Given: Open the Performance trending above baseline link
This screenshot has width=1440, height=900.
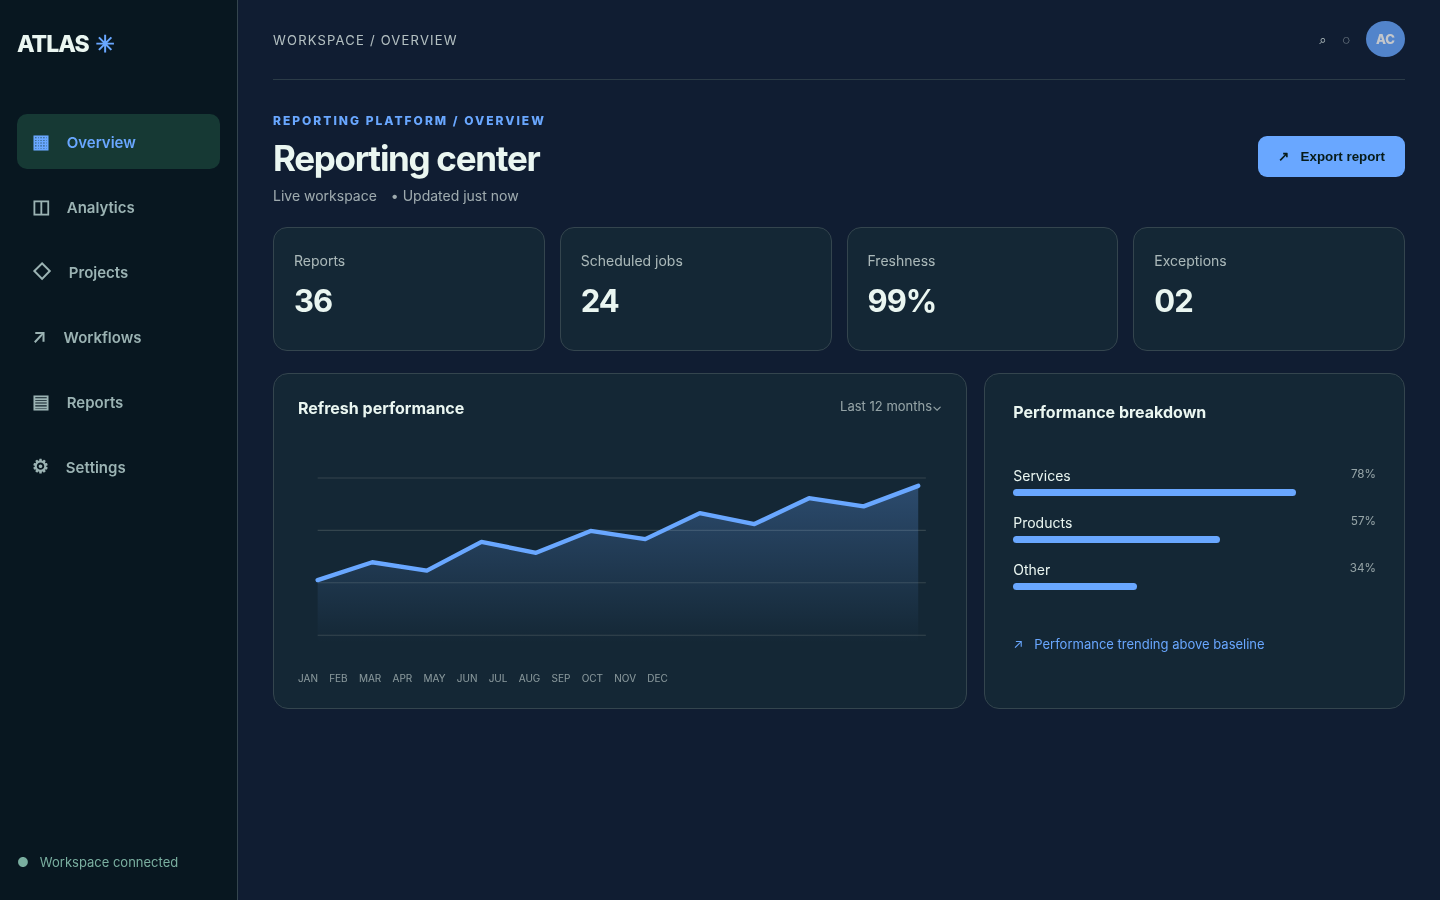Looking at the screenshot, I should 1139,644.
